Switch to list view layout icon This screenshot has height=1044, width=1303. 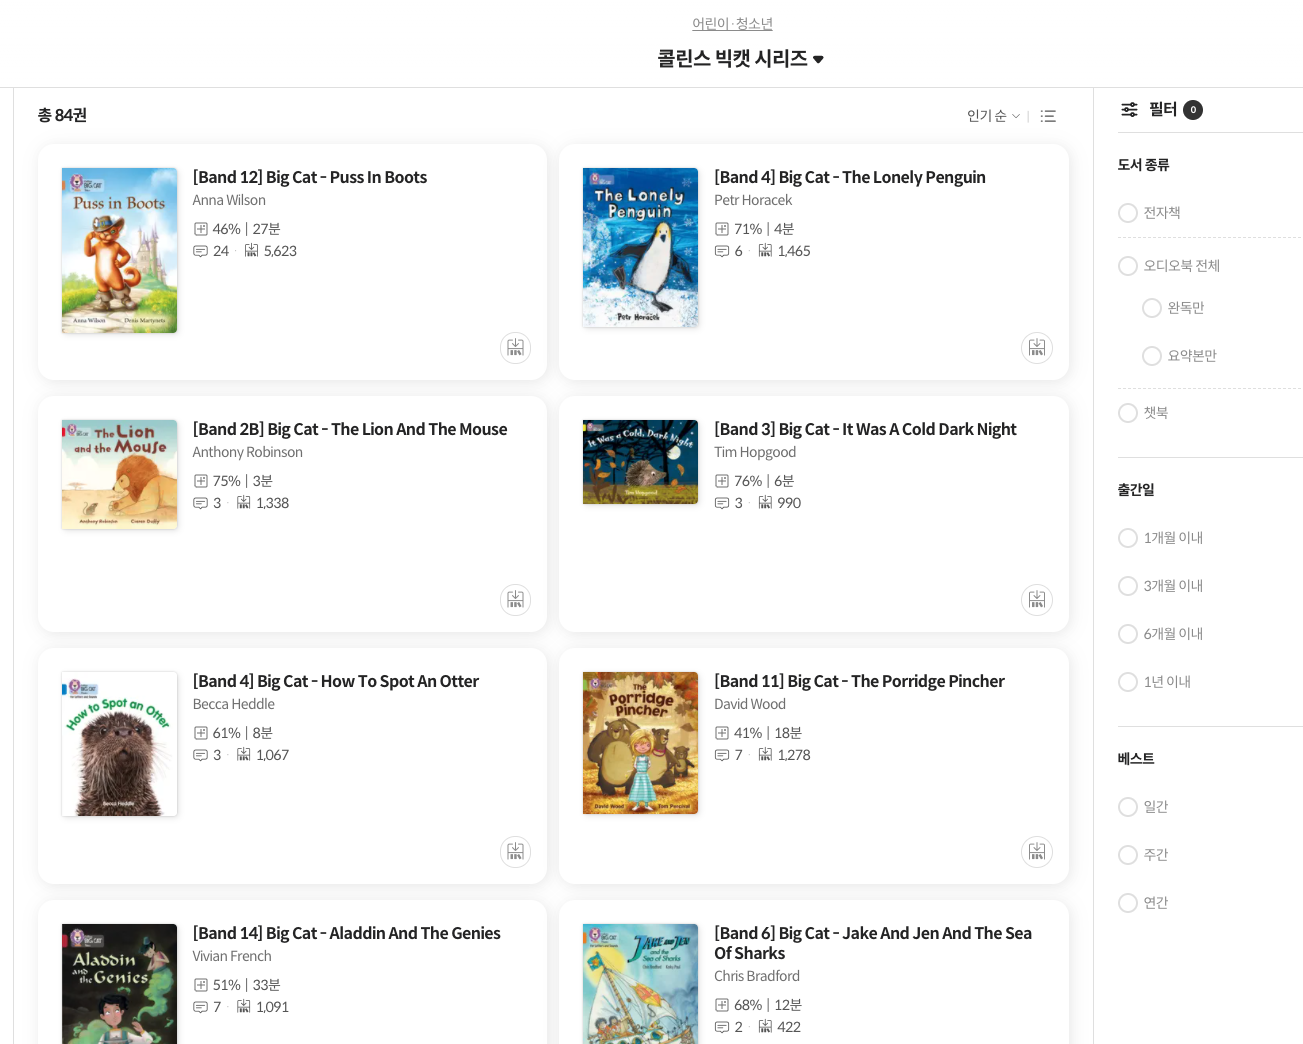pos(1048,116)
